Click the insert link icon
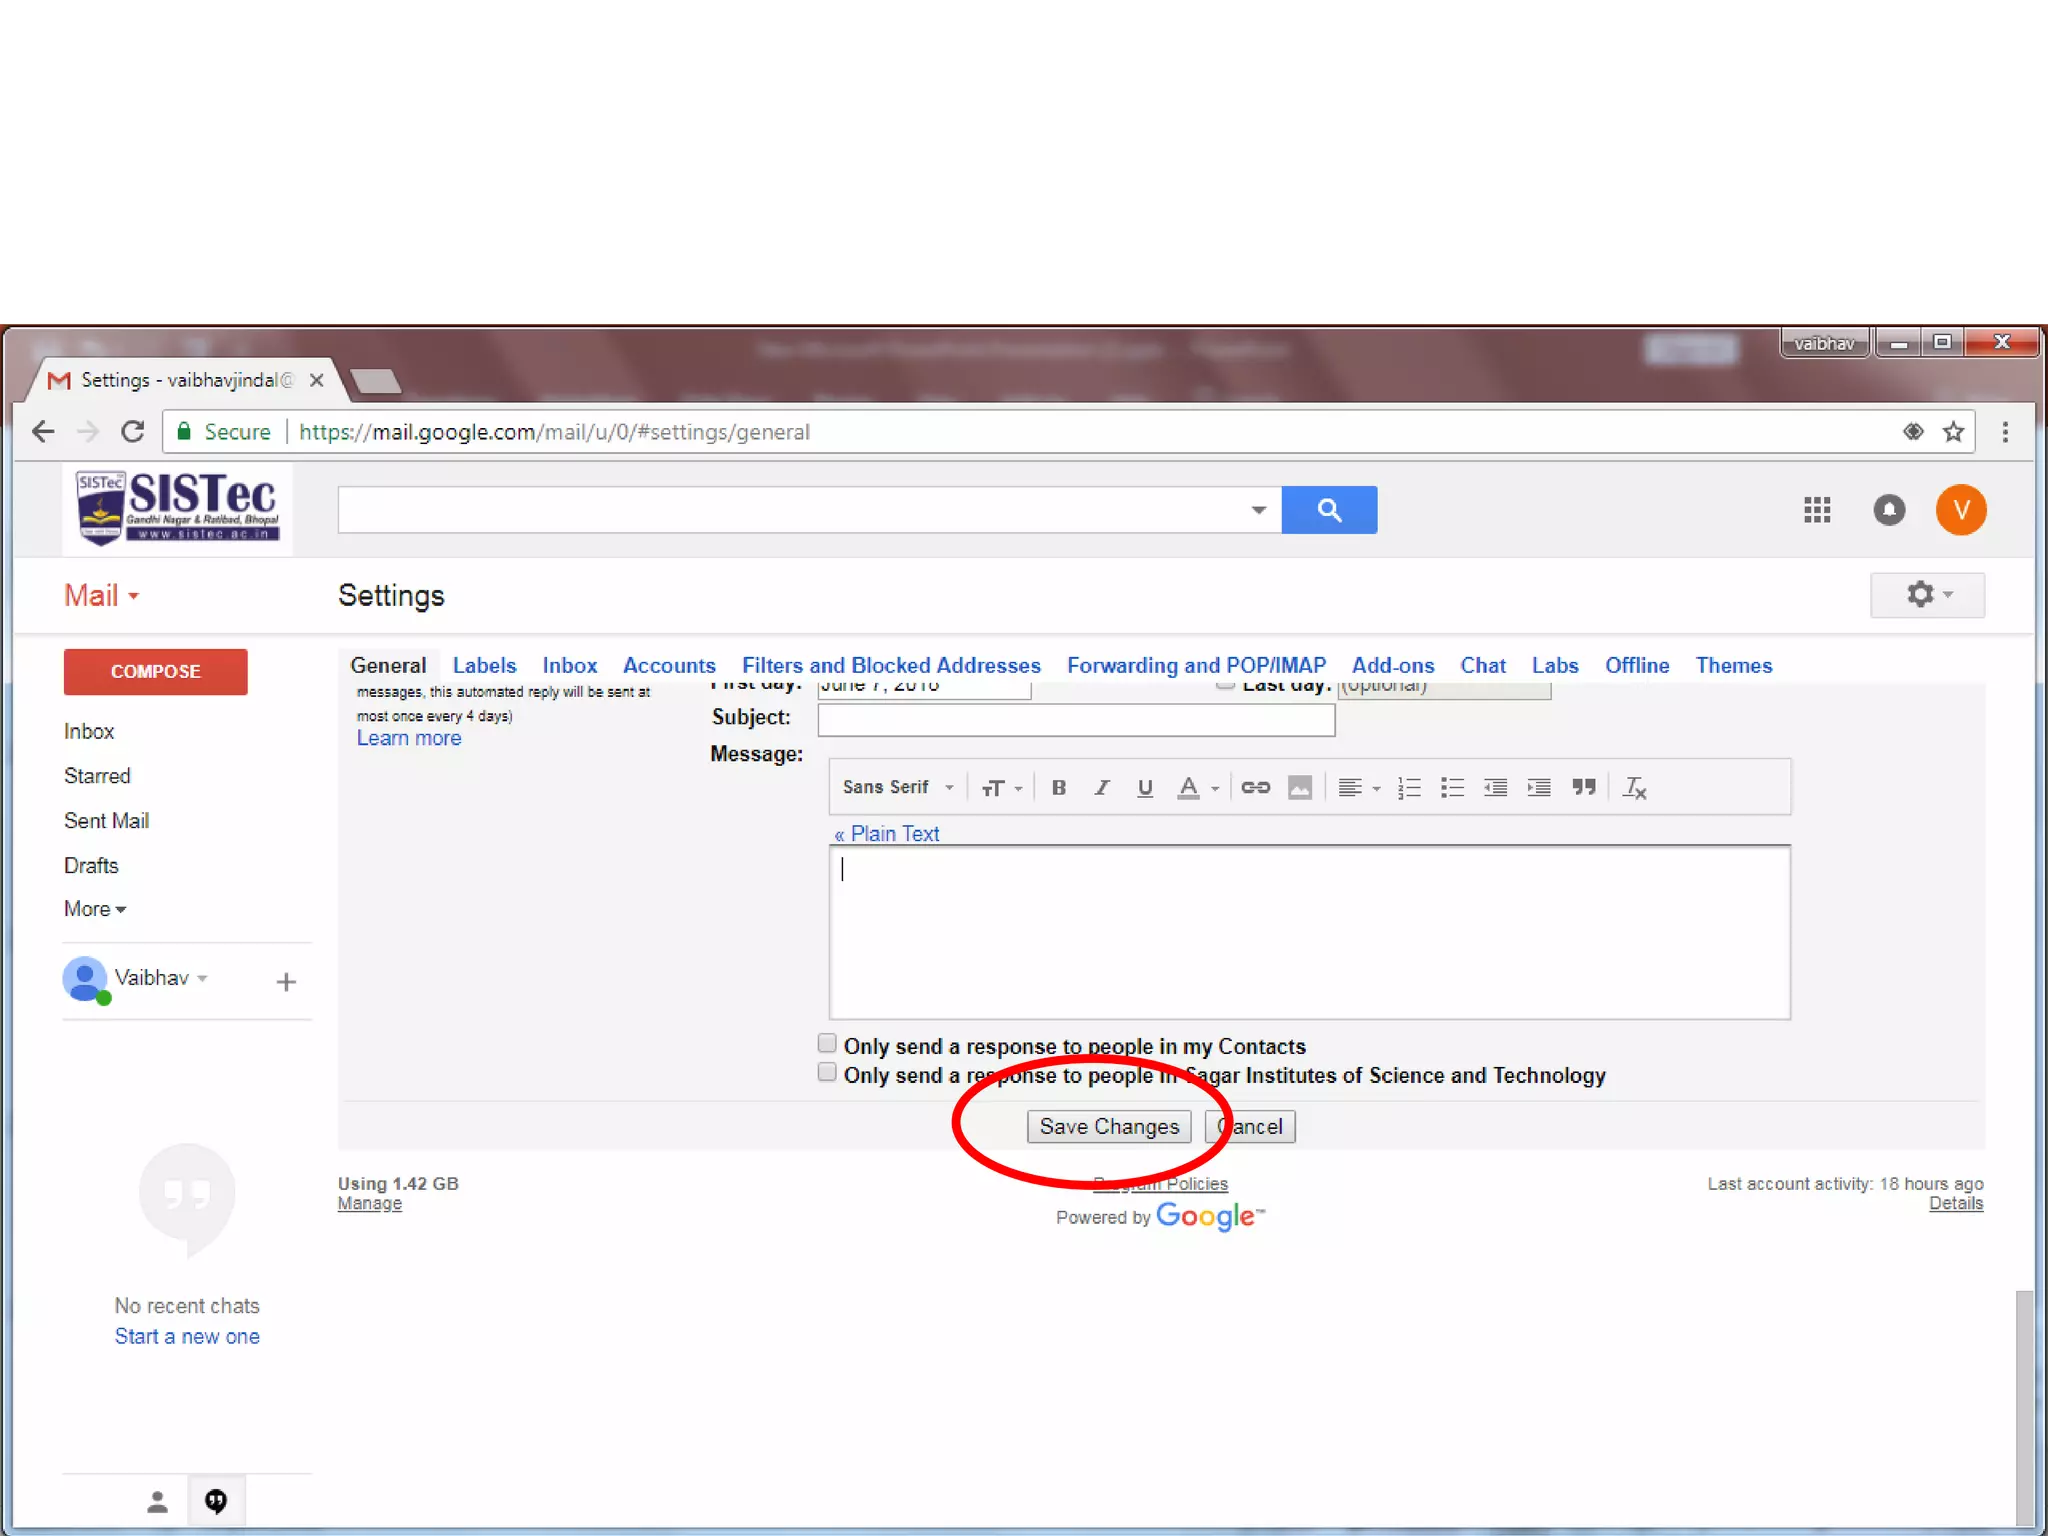2048x1536 pixels. point(1255,788)
